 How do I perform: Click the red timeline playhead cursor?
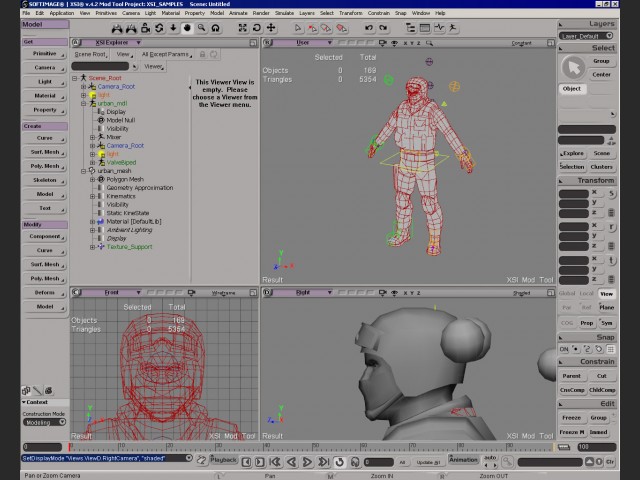click(x=70, y=447)
